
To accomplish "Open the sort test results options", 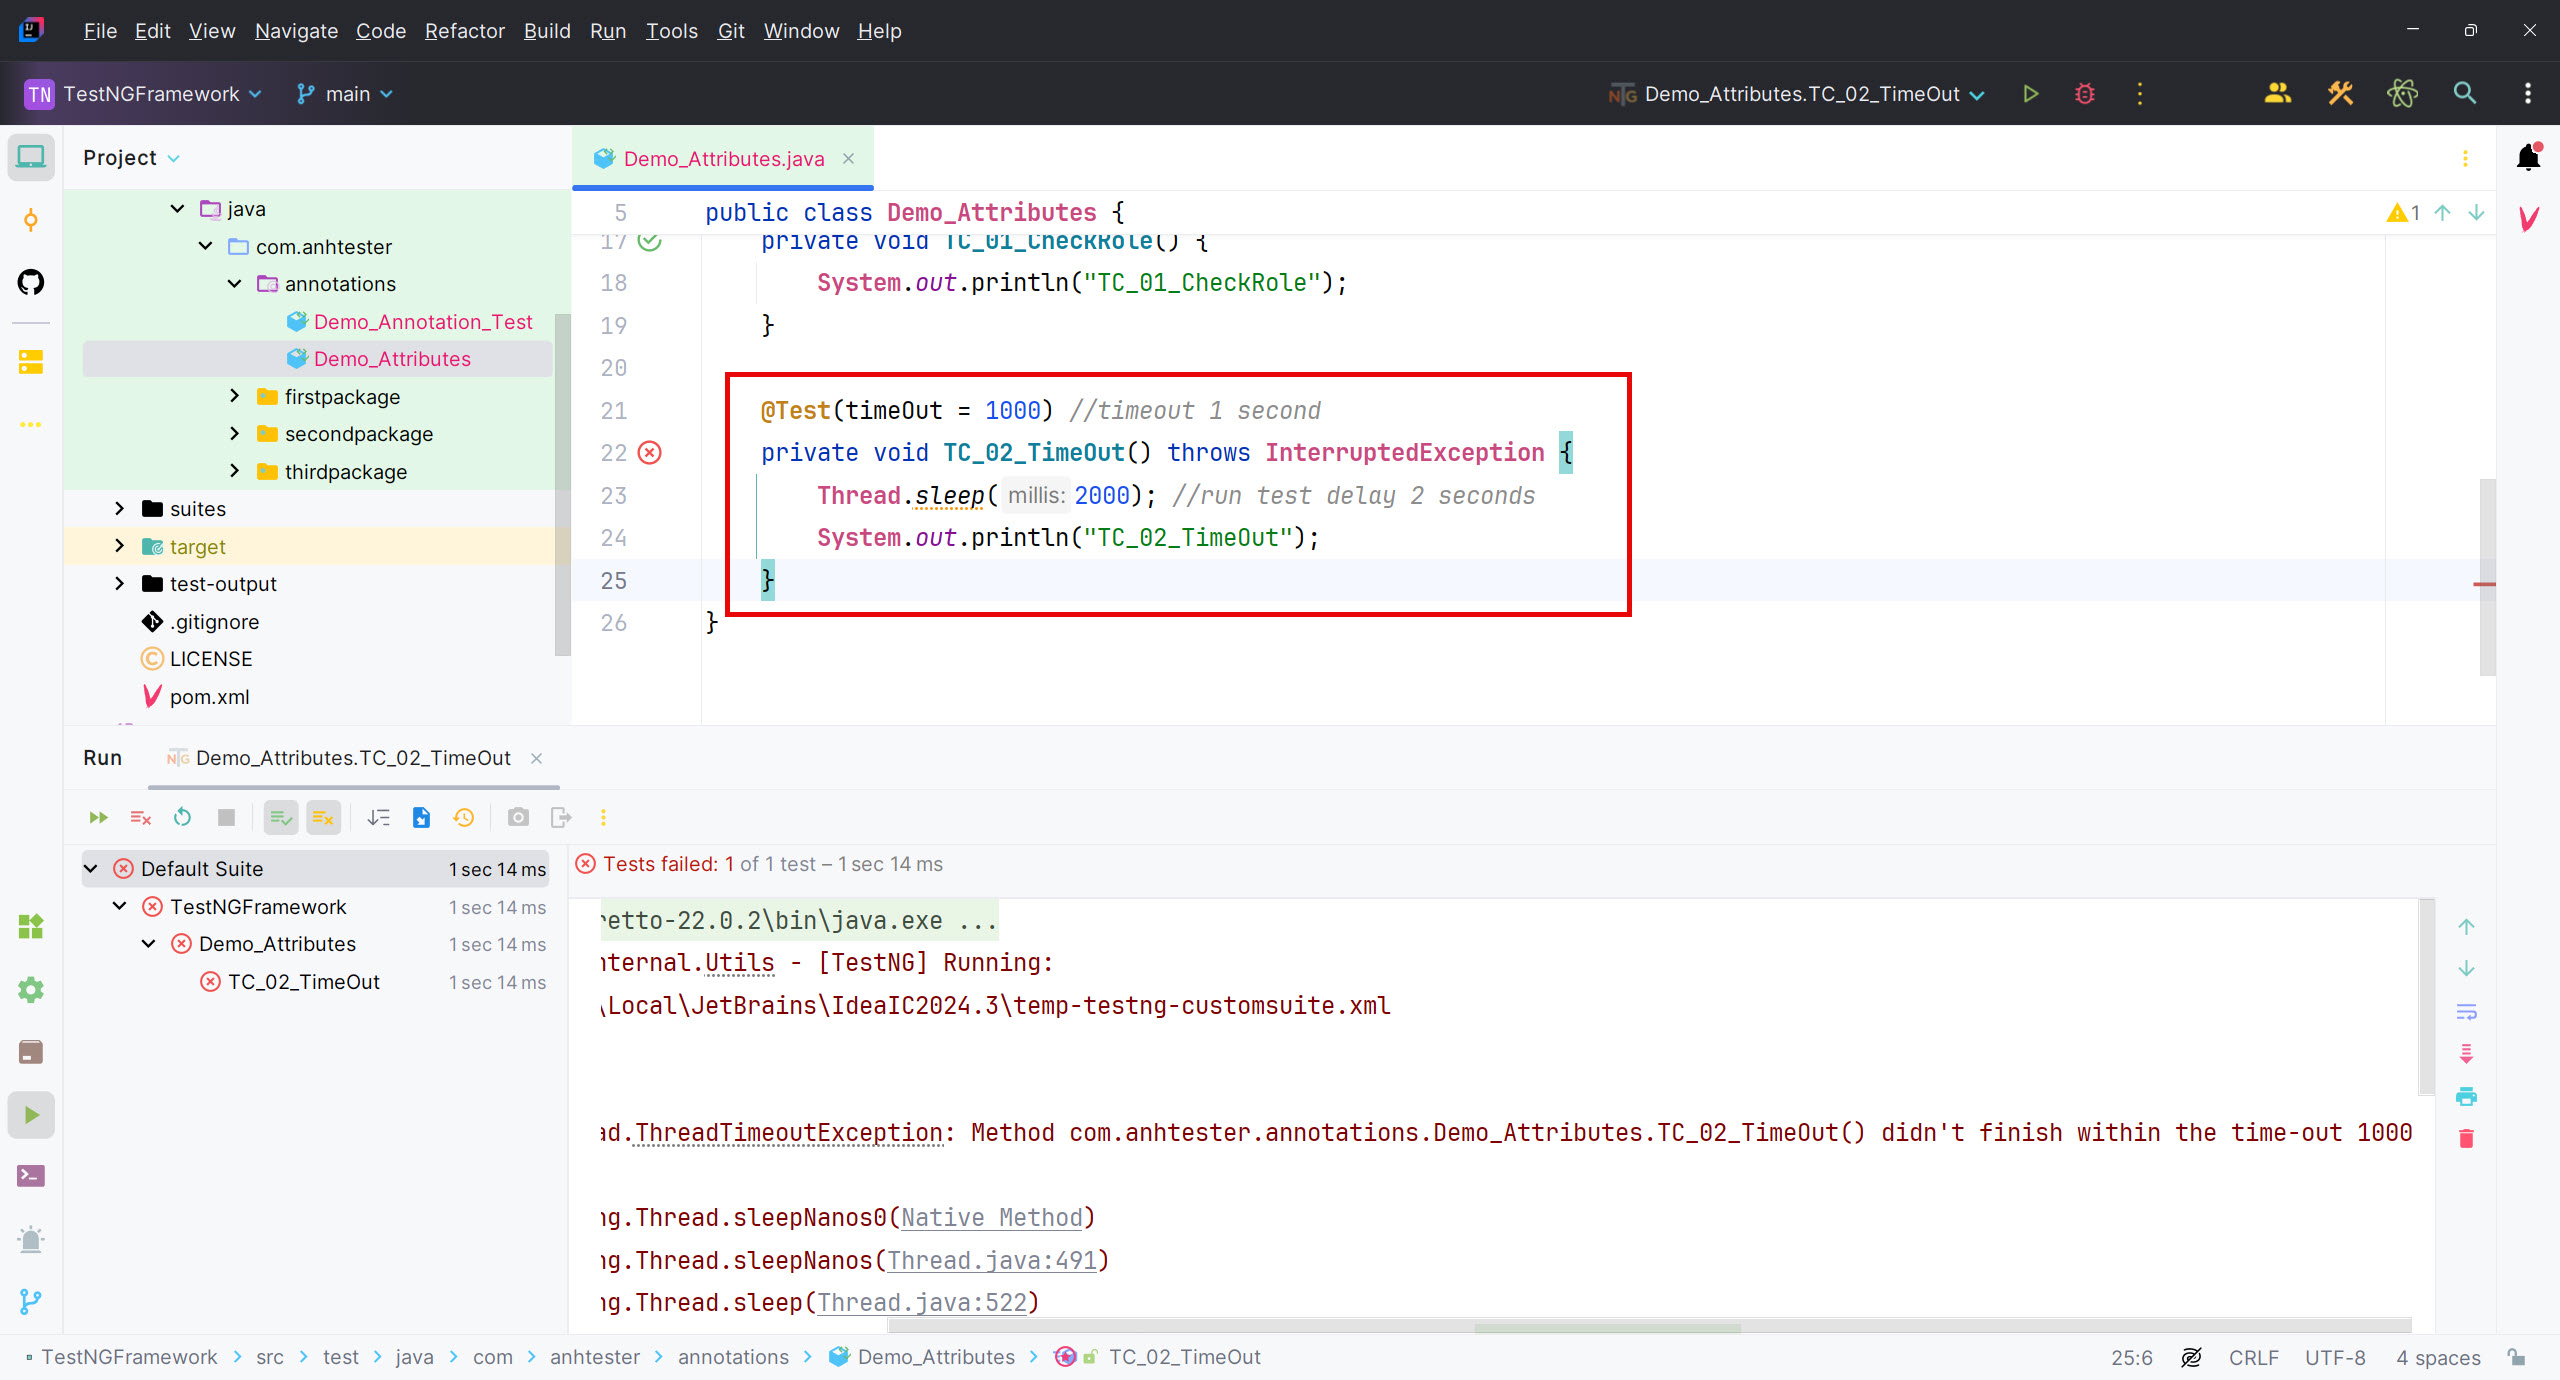I will [x=378, y=818].
